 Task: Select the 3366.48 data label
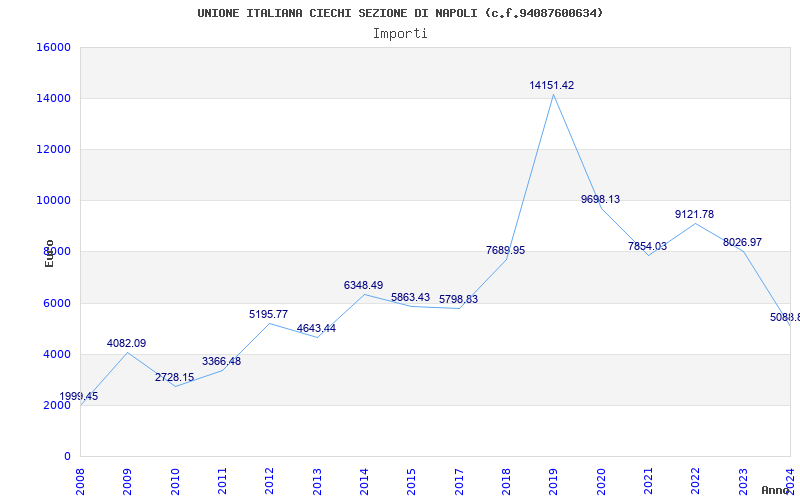click(x=221, y=361)
